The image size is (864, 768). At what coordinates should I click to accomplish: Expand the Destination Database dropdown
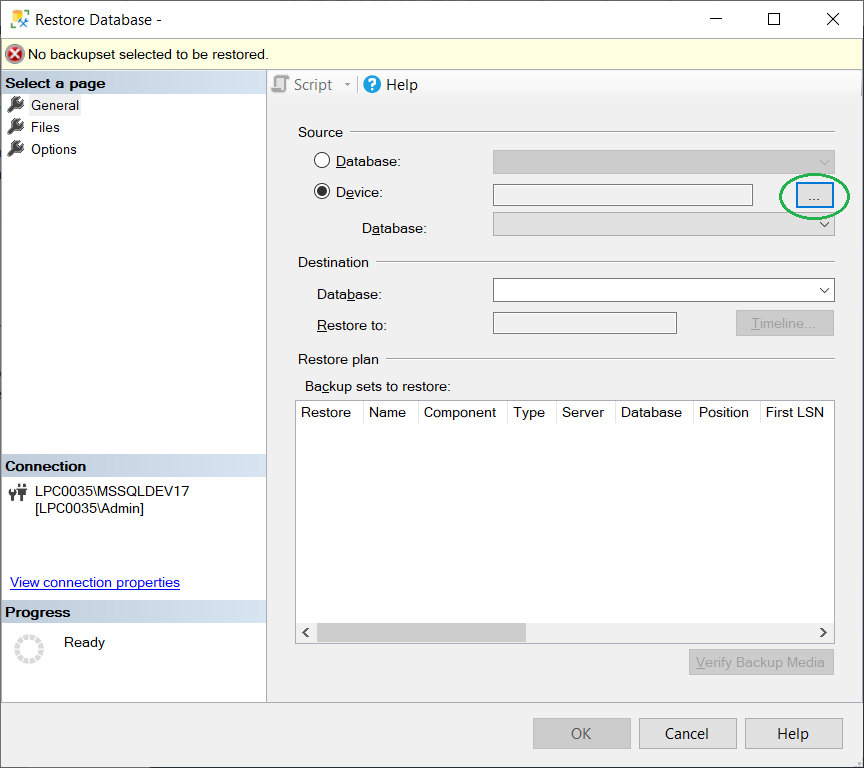coord(824,291)
